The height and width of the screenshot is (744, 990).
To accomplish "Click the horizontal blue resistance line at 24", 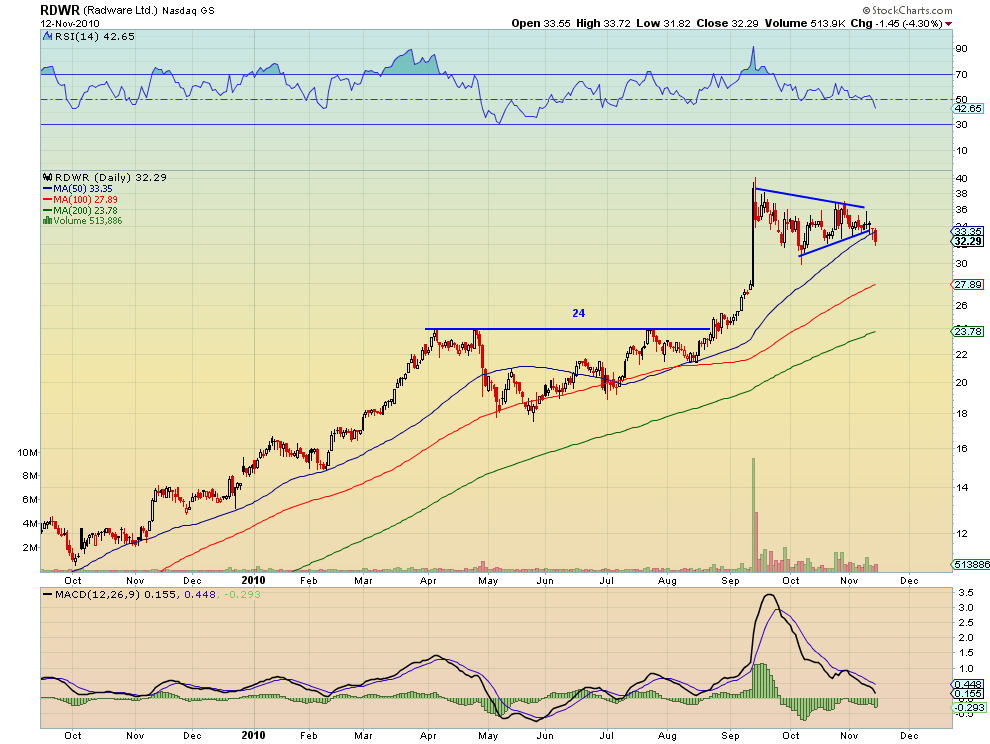I will click(568, 329).
